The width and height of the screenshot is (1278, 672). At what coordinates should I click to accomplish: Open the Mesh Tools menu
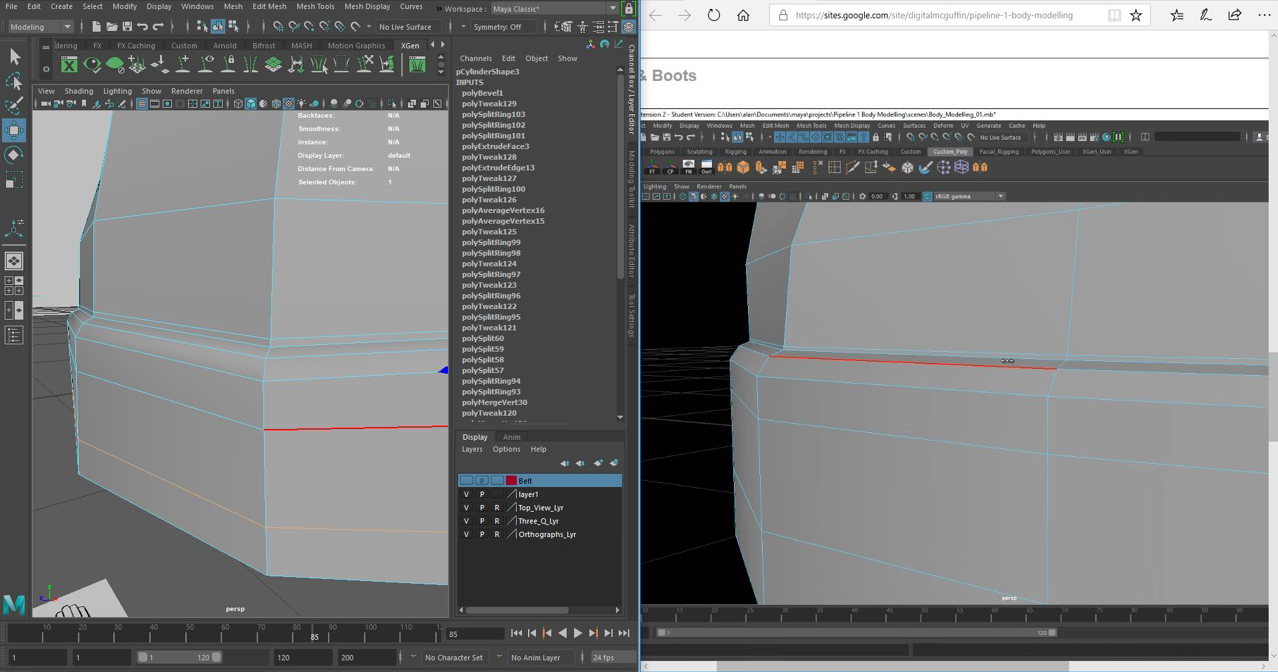[x=315, y=7]
